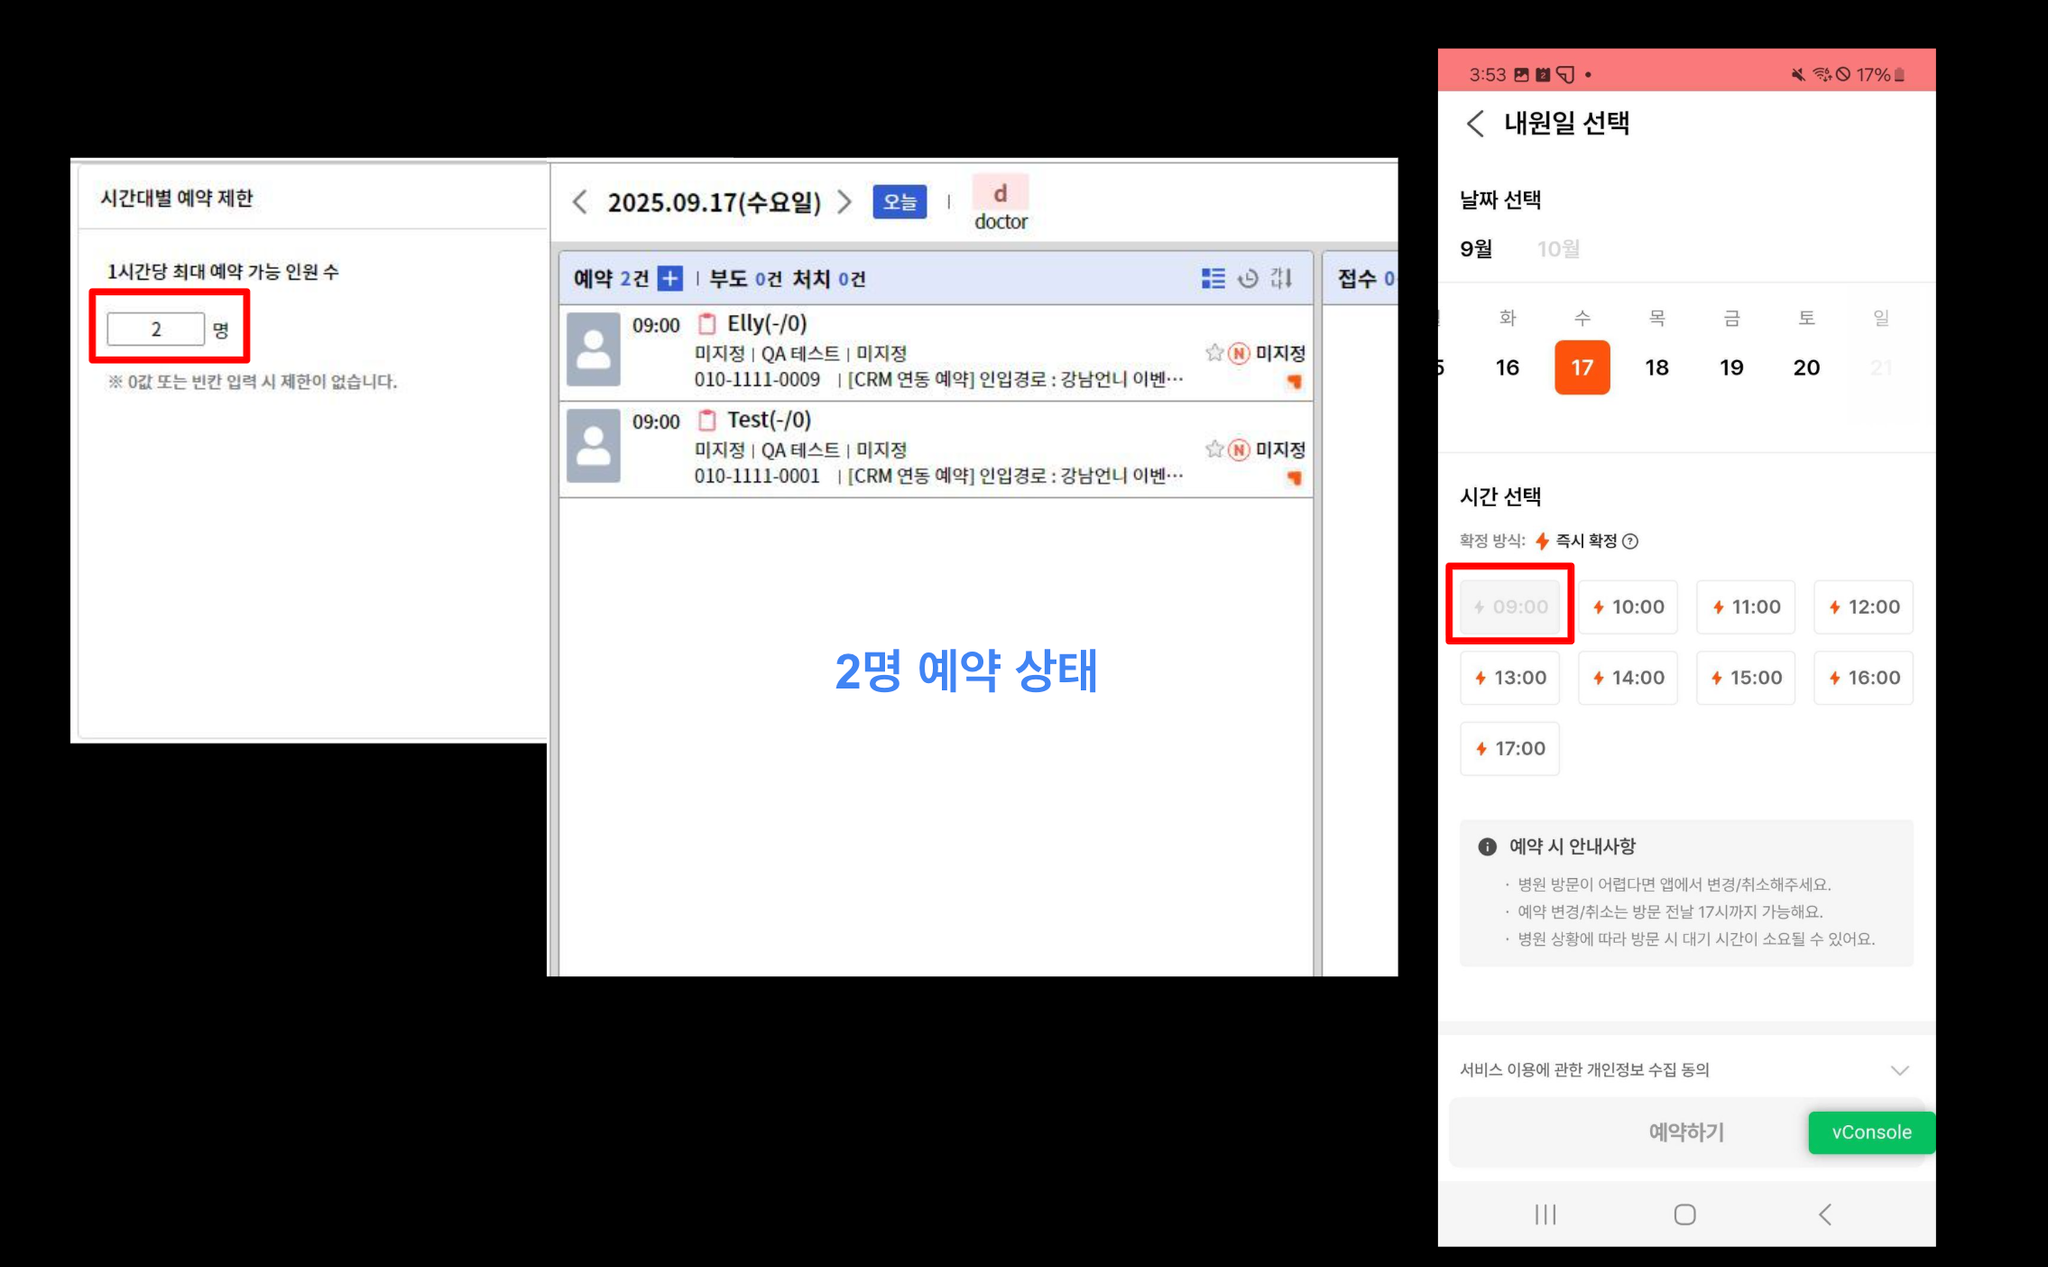
Task: Select the 9월 month tab
Action: pos(1476,249)
